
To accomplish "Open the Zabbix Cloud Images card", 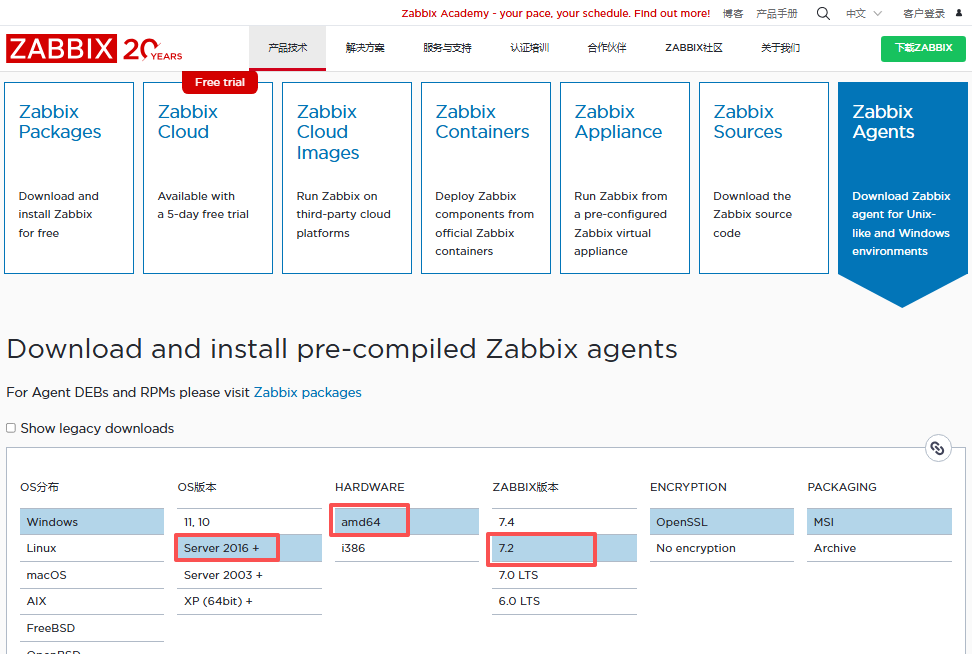I will (346, 178).
